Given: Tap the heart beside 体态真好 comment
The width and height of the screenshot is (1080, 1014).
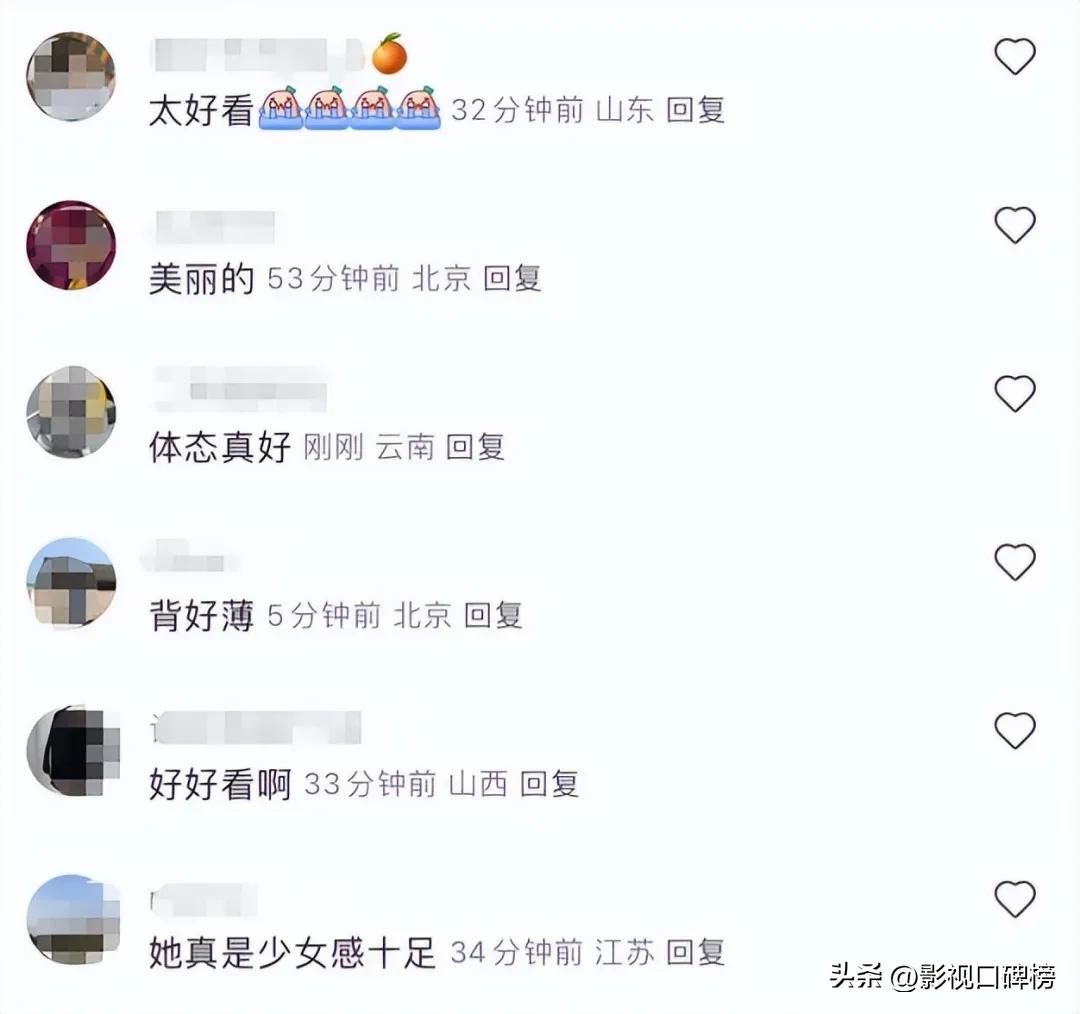Looking at the screenshot, I should pos(1015,394).
